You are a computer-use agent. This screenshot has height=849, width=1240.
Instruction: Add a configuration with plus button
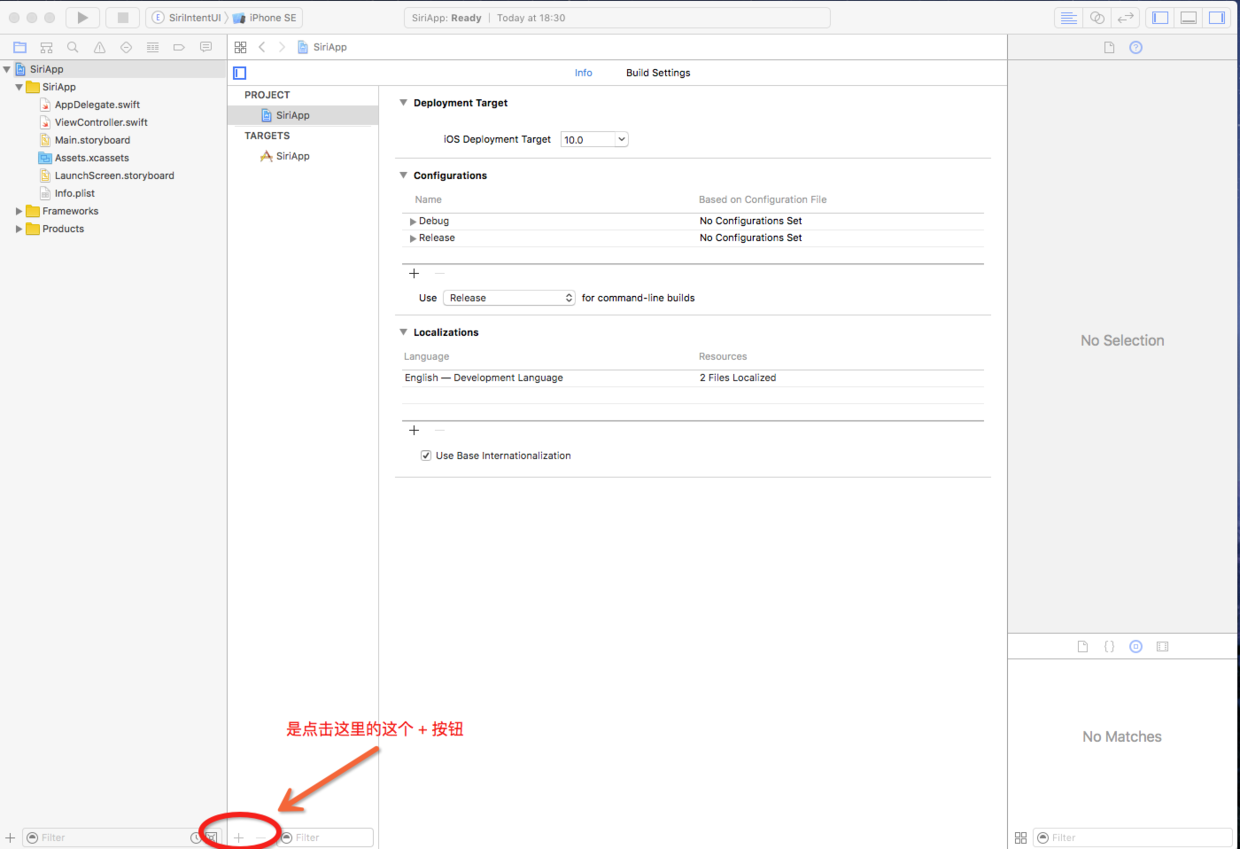[414, 274]
